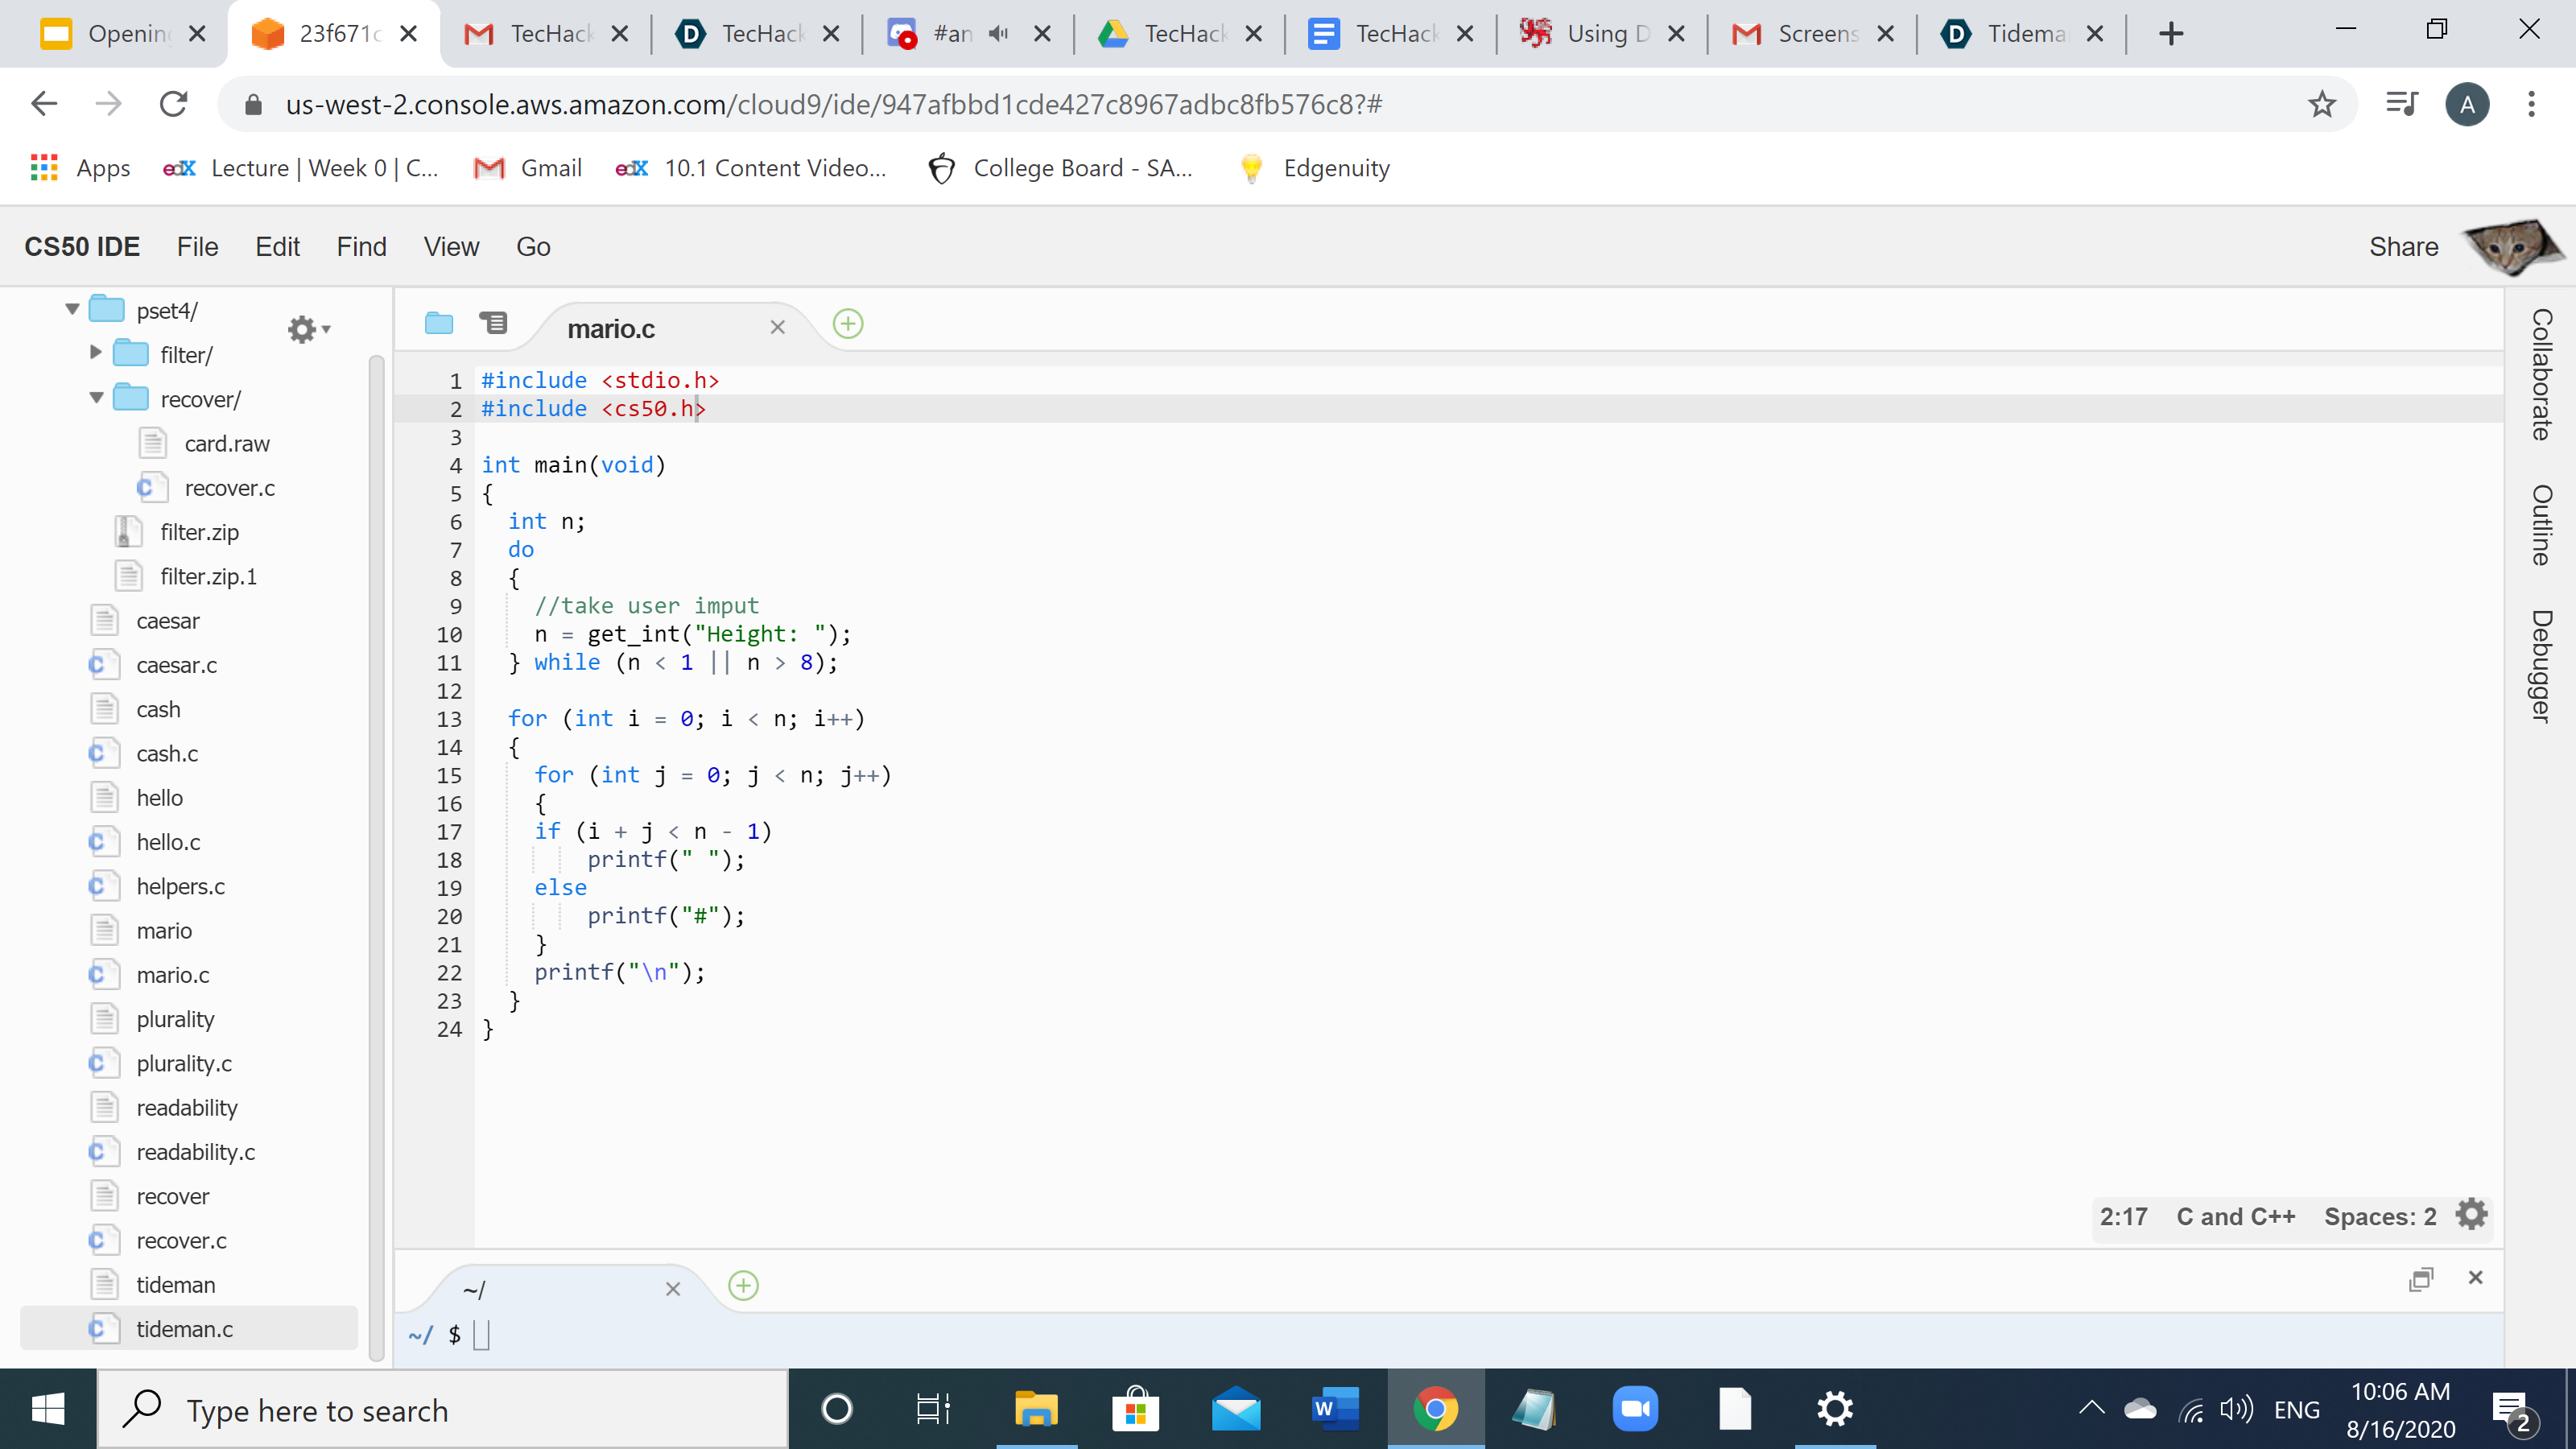
Task: Open the editor preferences gear in status bar
Action: pyautogui.click(x=2471, y=1215)
